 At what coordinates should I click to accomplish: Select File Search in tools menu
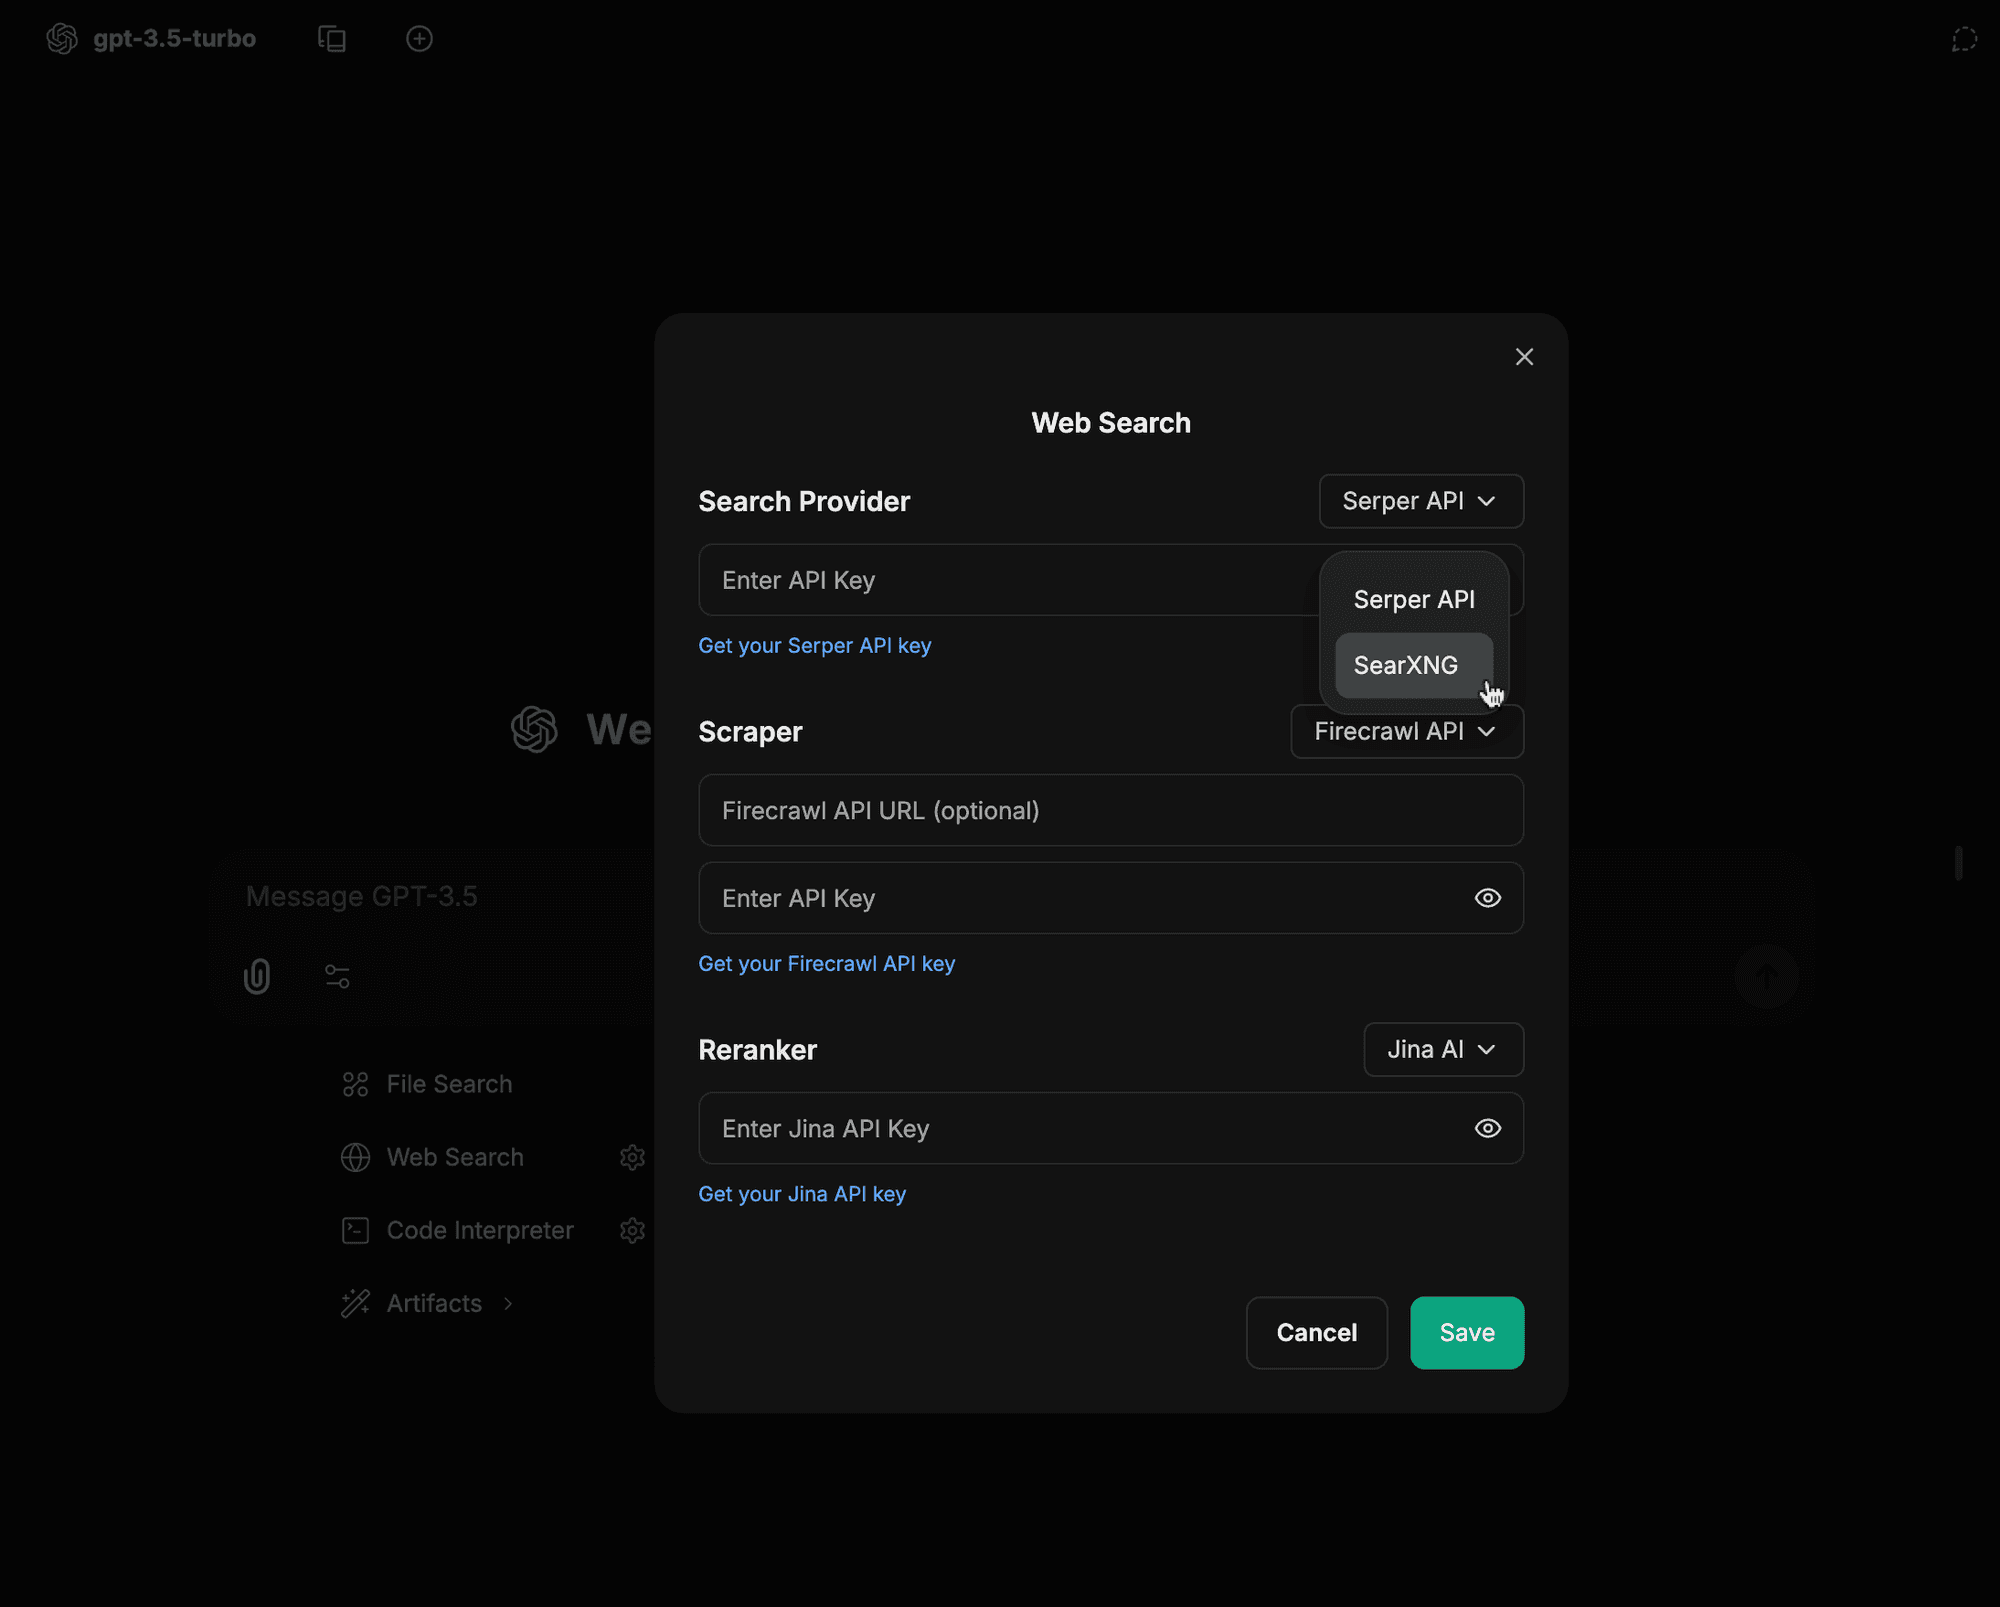pyautogui.click(x=449, y=1084)
